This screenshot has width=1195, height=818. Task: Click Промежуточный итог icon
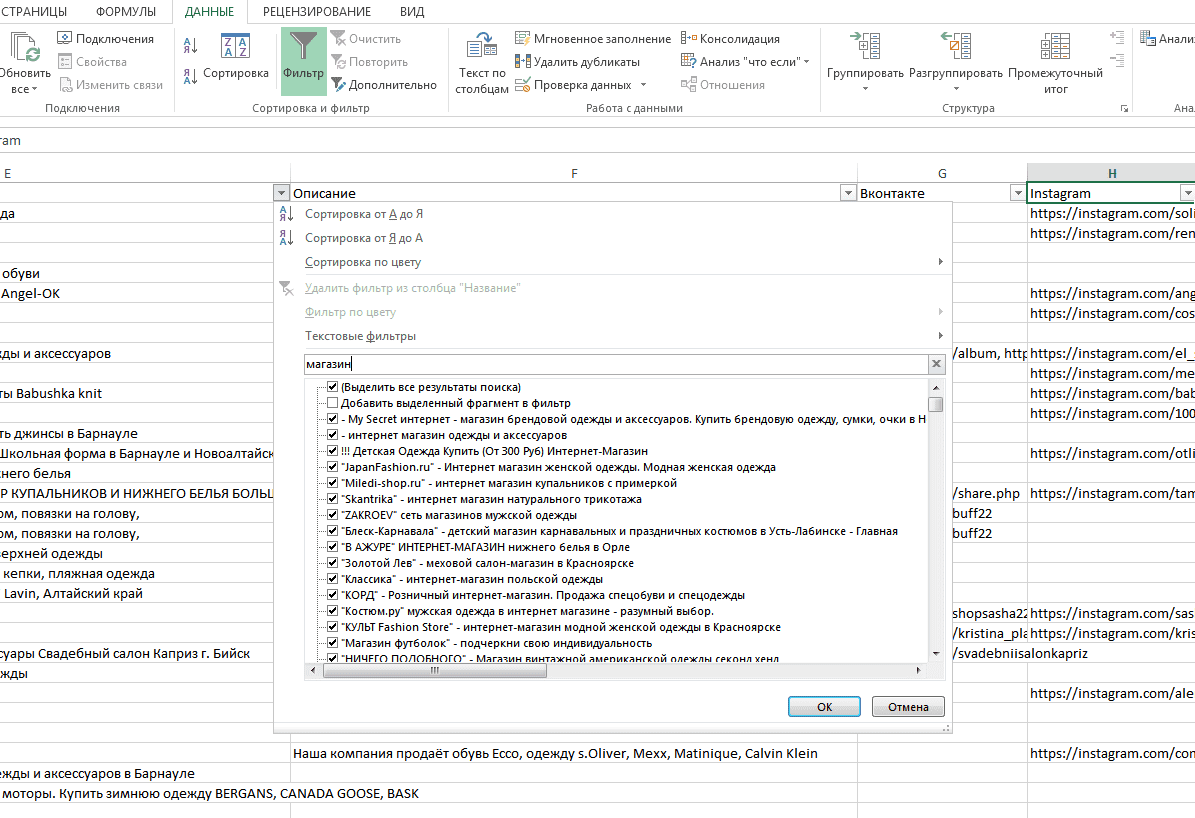click(1056, 47)
